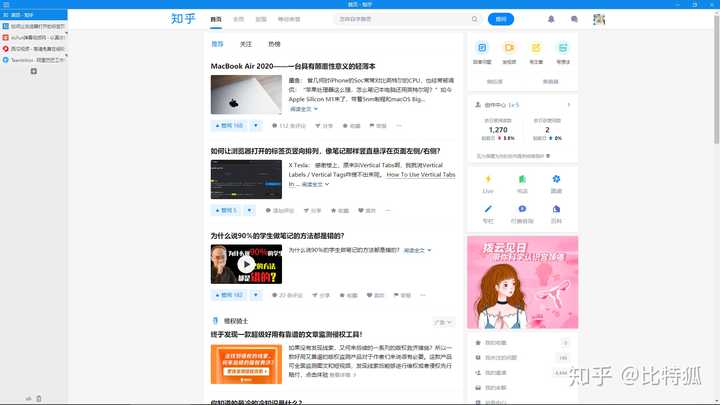The width and height of the screenshot is (720, 405).
Task: Open the 发现 nav item
Action: pos(261,19)
